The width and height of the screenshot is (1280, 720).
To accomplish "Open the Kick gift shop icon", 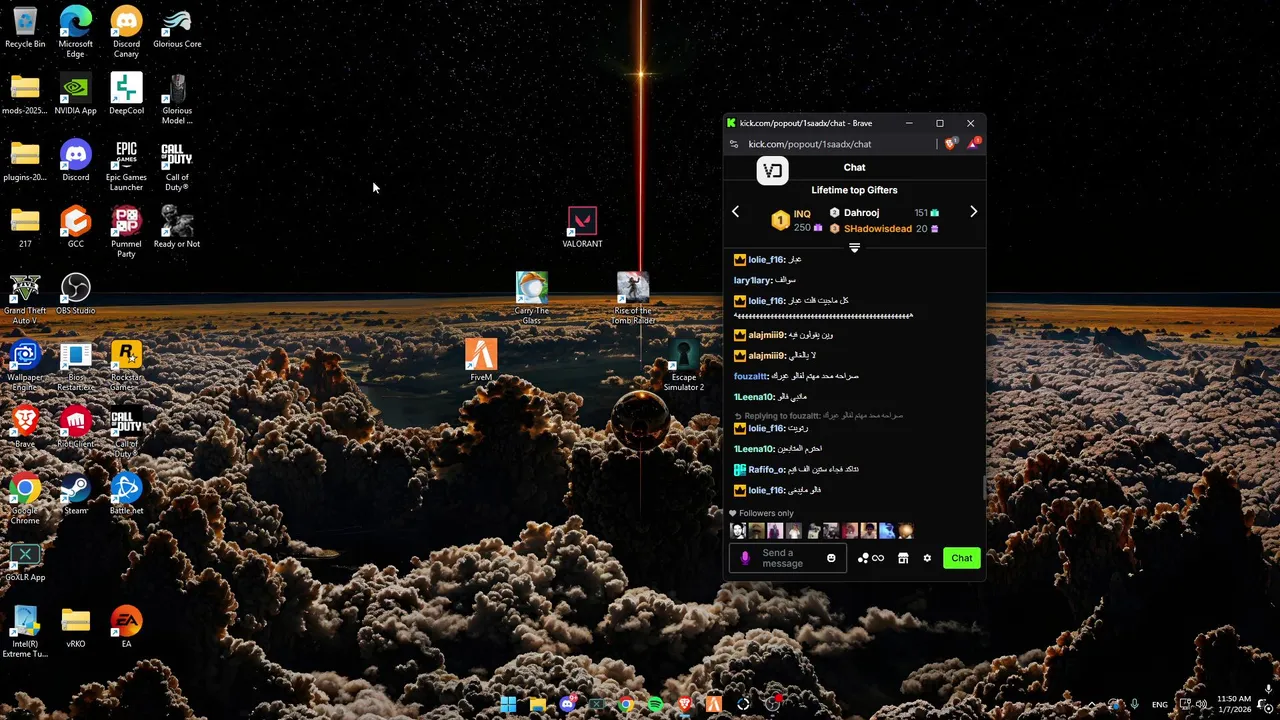I will click(x=903, y=558).
